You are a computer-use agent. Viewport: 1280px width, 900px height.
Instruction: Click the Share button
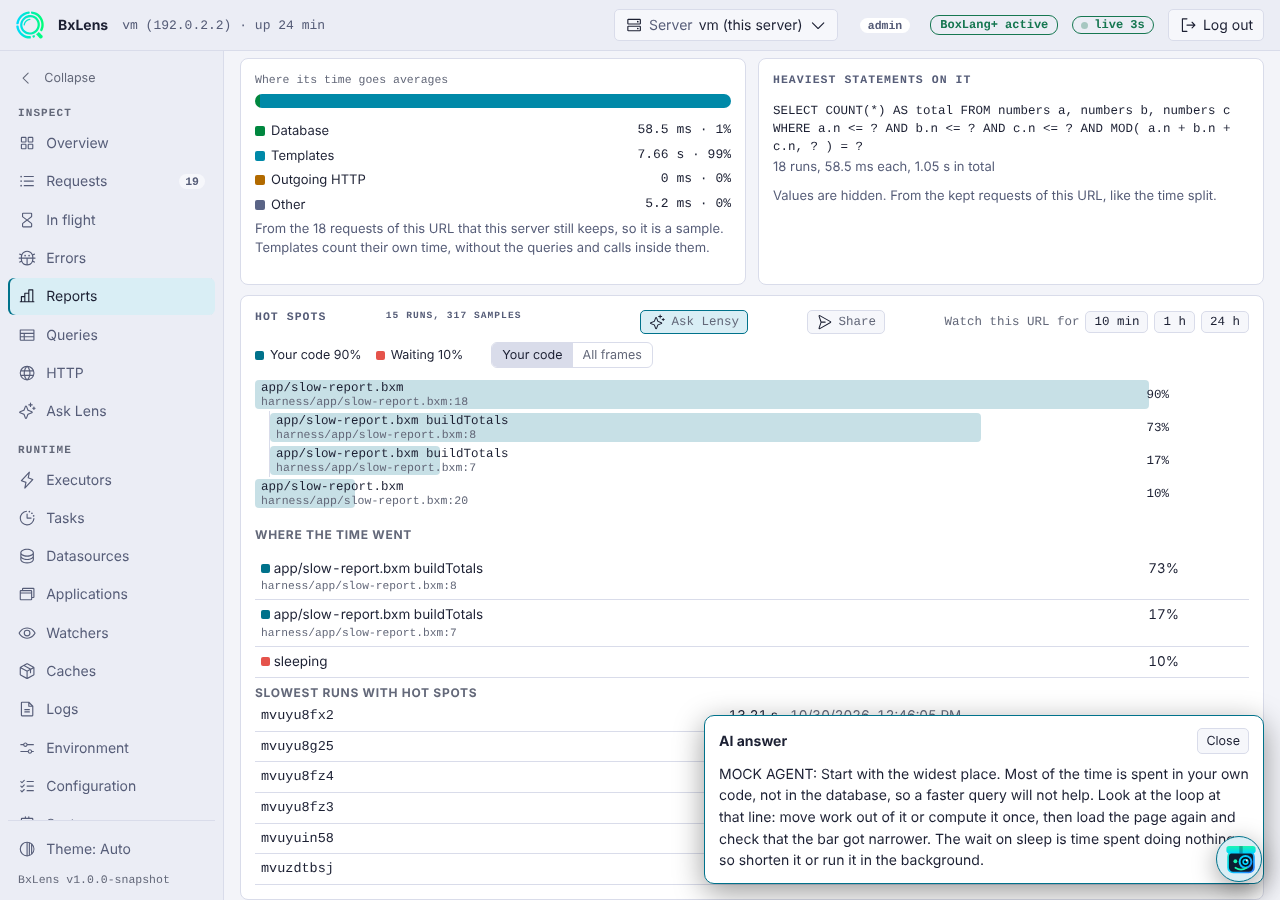(x=846, y=322)
